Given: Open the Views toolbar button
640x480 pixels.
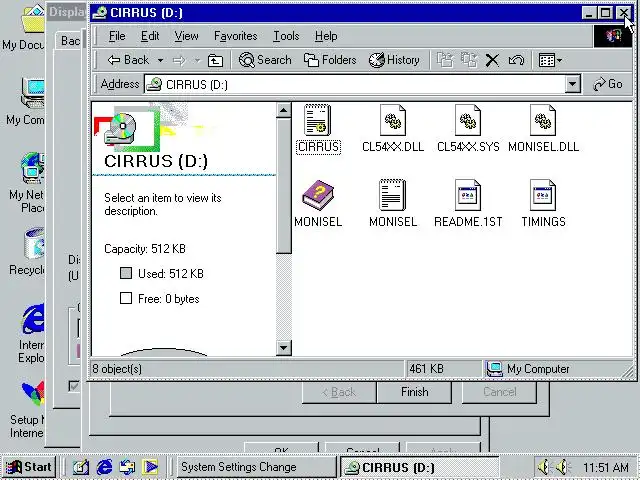Looking at the screenshot, I should [550, 61].
